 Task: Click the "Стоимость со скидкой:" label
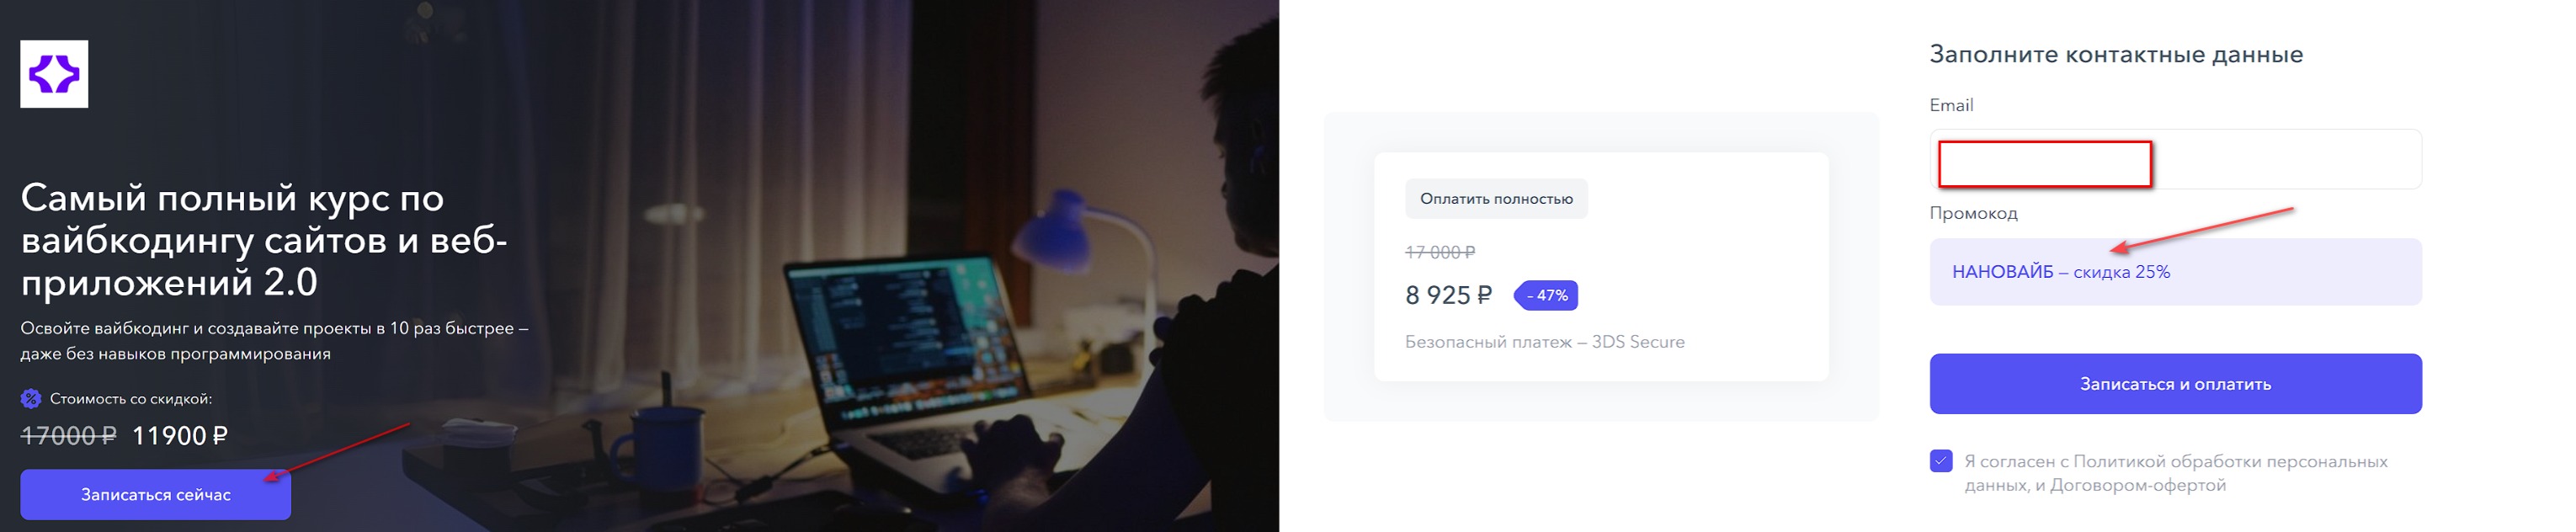(x=131, y=399)
